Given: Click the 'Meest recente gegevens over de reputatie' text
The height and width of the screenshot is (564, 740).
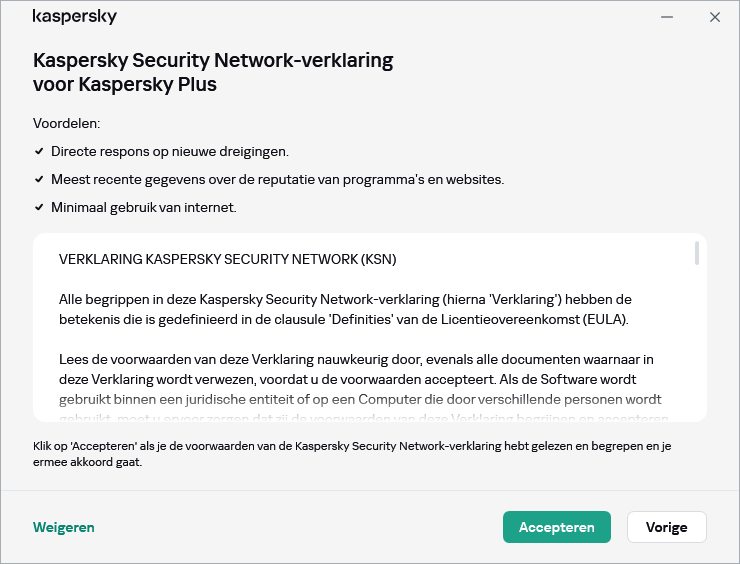Looking at the screenshot, I should 277,179.
